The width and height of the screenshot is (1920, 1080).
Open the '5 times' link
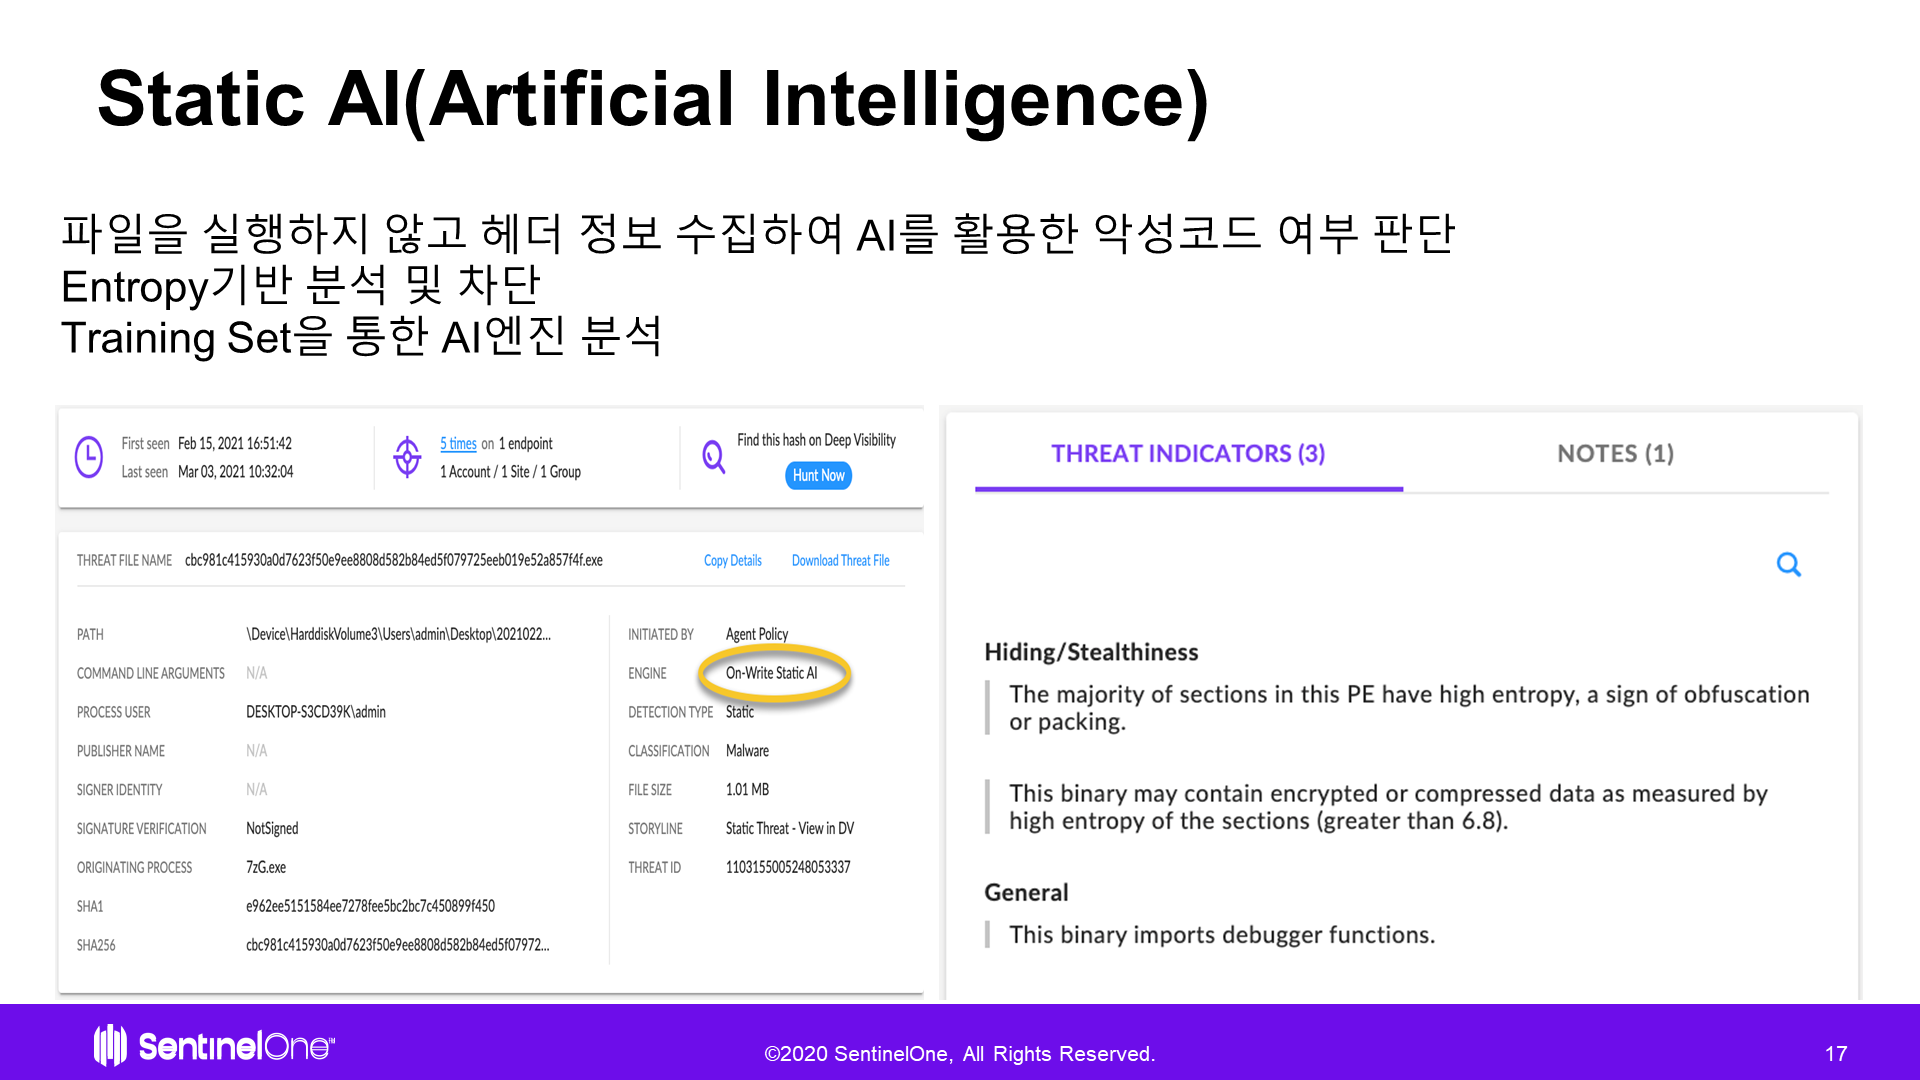click(x=458, y=444)
